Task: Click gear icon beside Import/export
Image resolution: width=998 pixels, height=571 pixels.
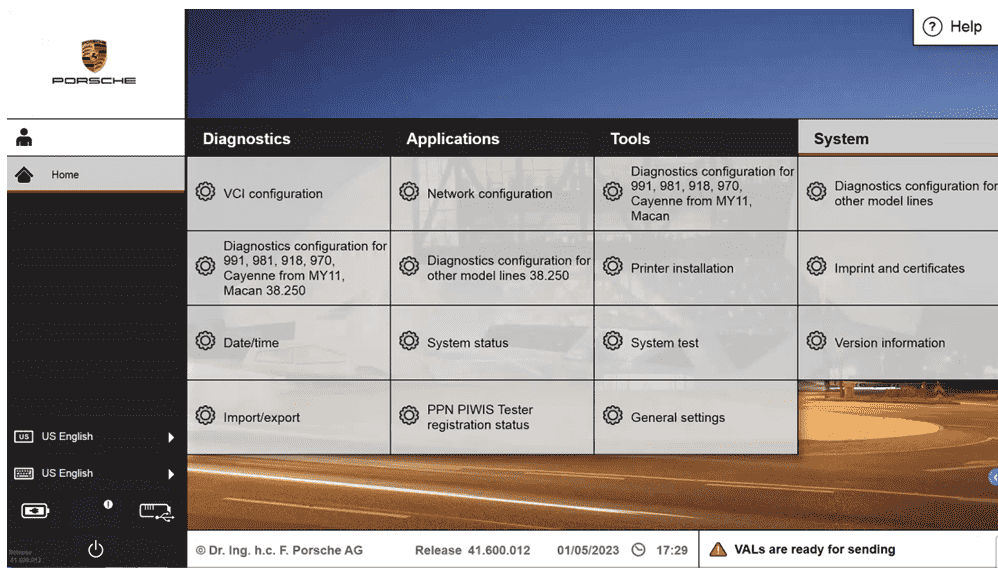Action: point(205,415)
